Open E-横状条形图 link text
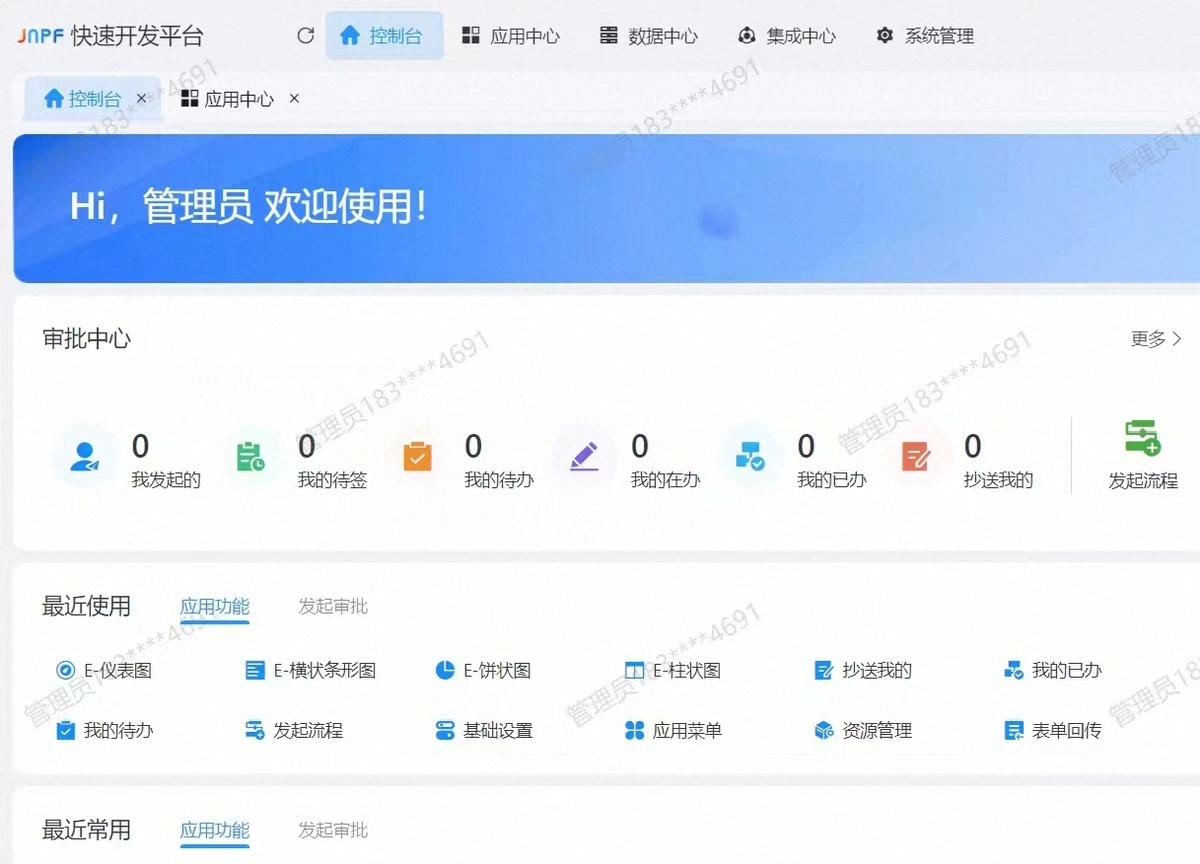Viewport: 1200px width, 864px height. pos(325,671)
